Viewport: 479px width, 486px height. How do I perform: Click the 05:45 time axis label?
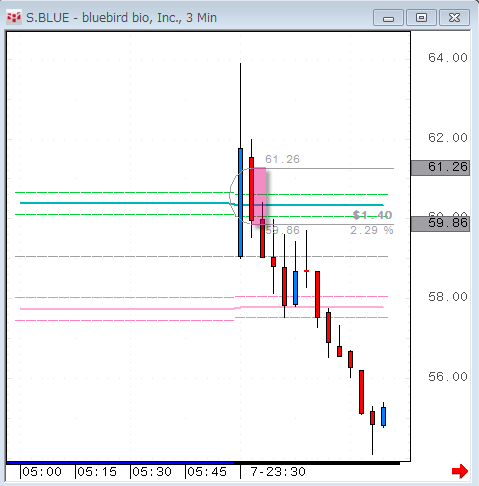point(207,472)
